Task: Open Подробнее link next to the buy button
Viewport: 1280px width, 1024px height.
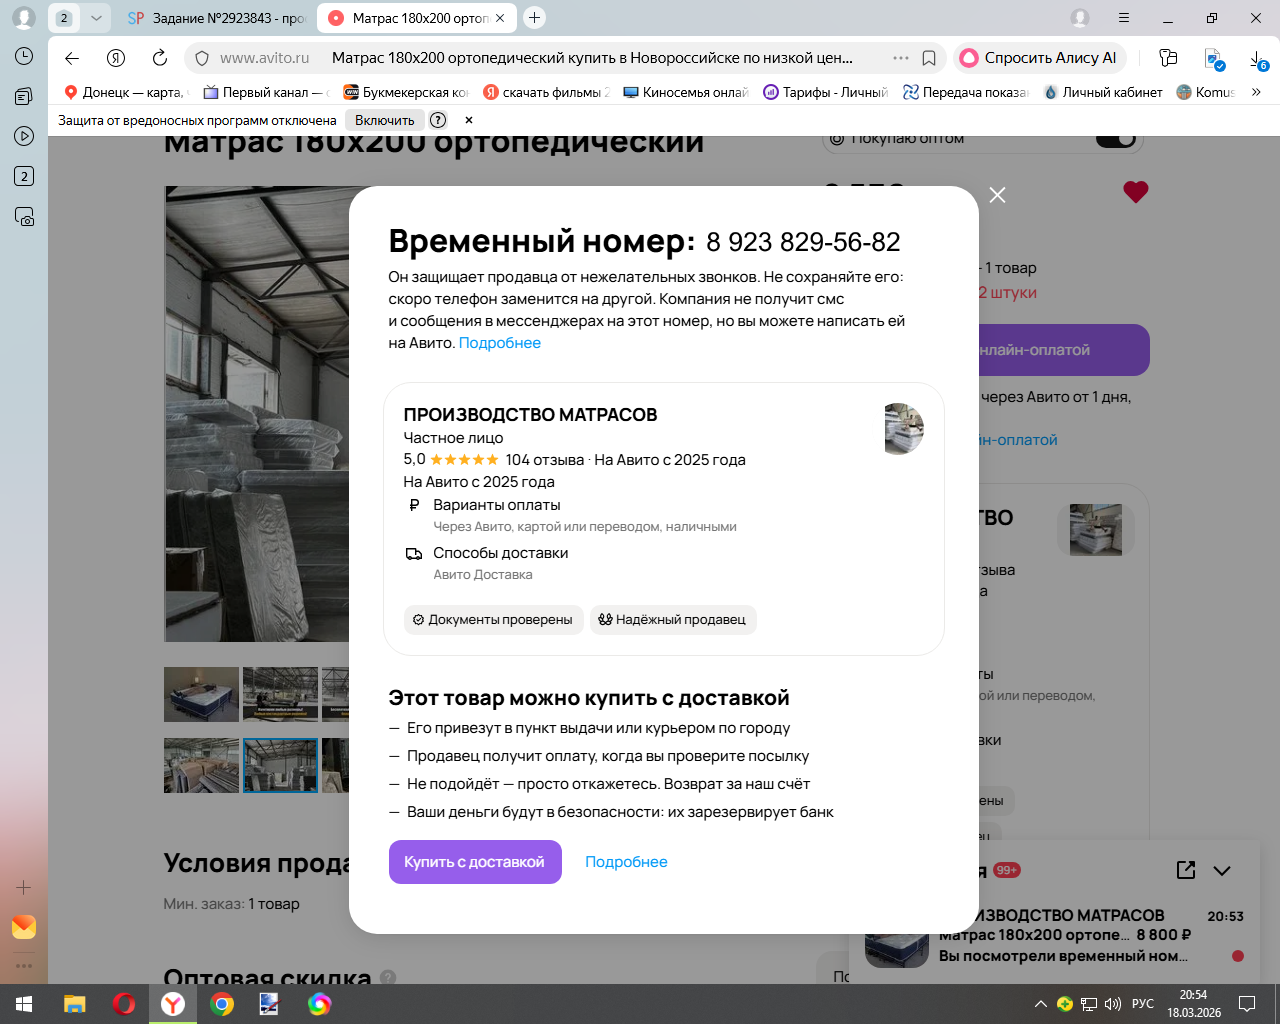Action: 626,862
